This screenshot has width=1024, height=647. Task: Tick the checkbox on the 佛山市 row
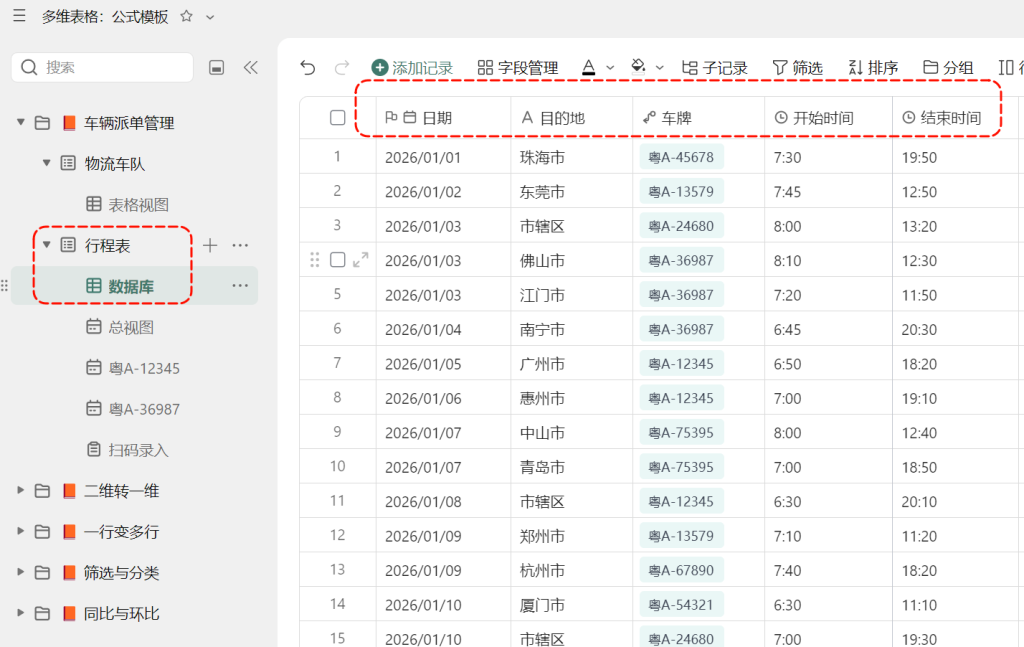tap(338, 260)
